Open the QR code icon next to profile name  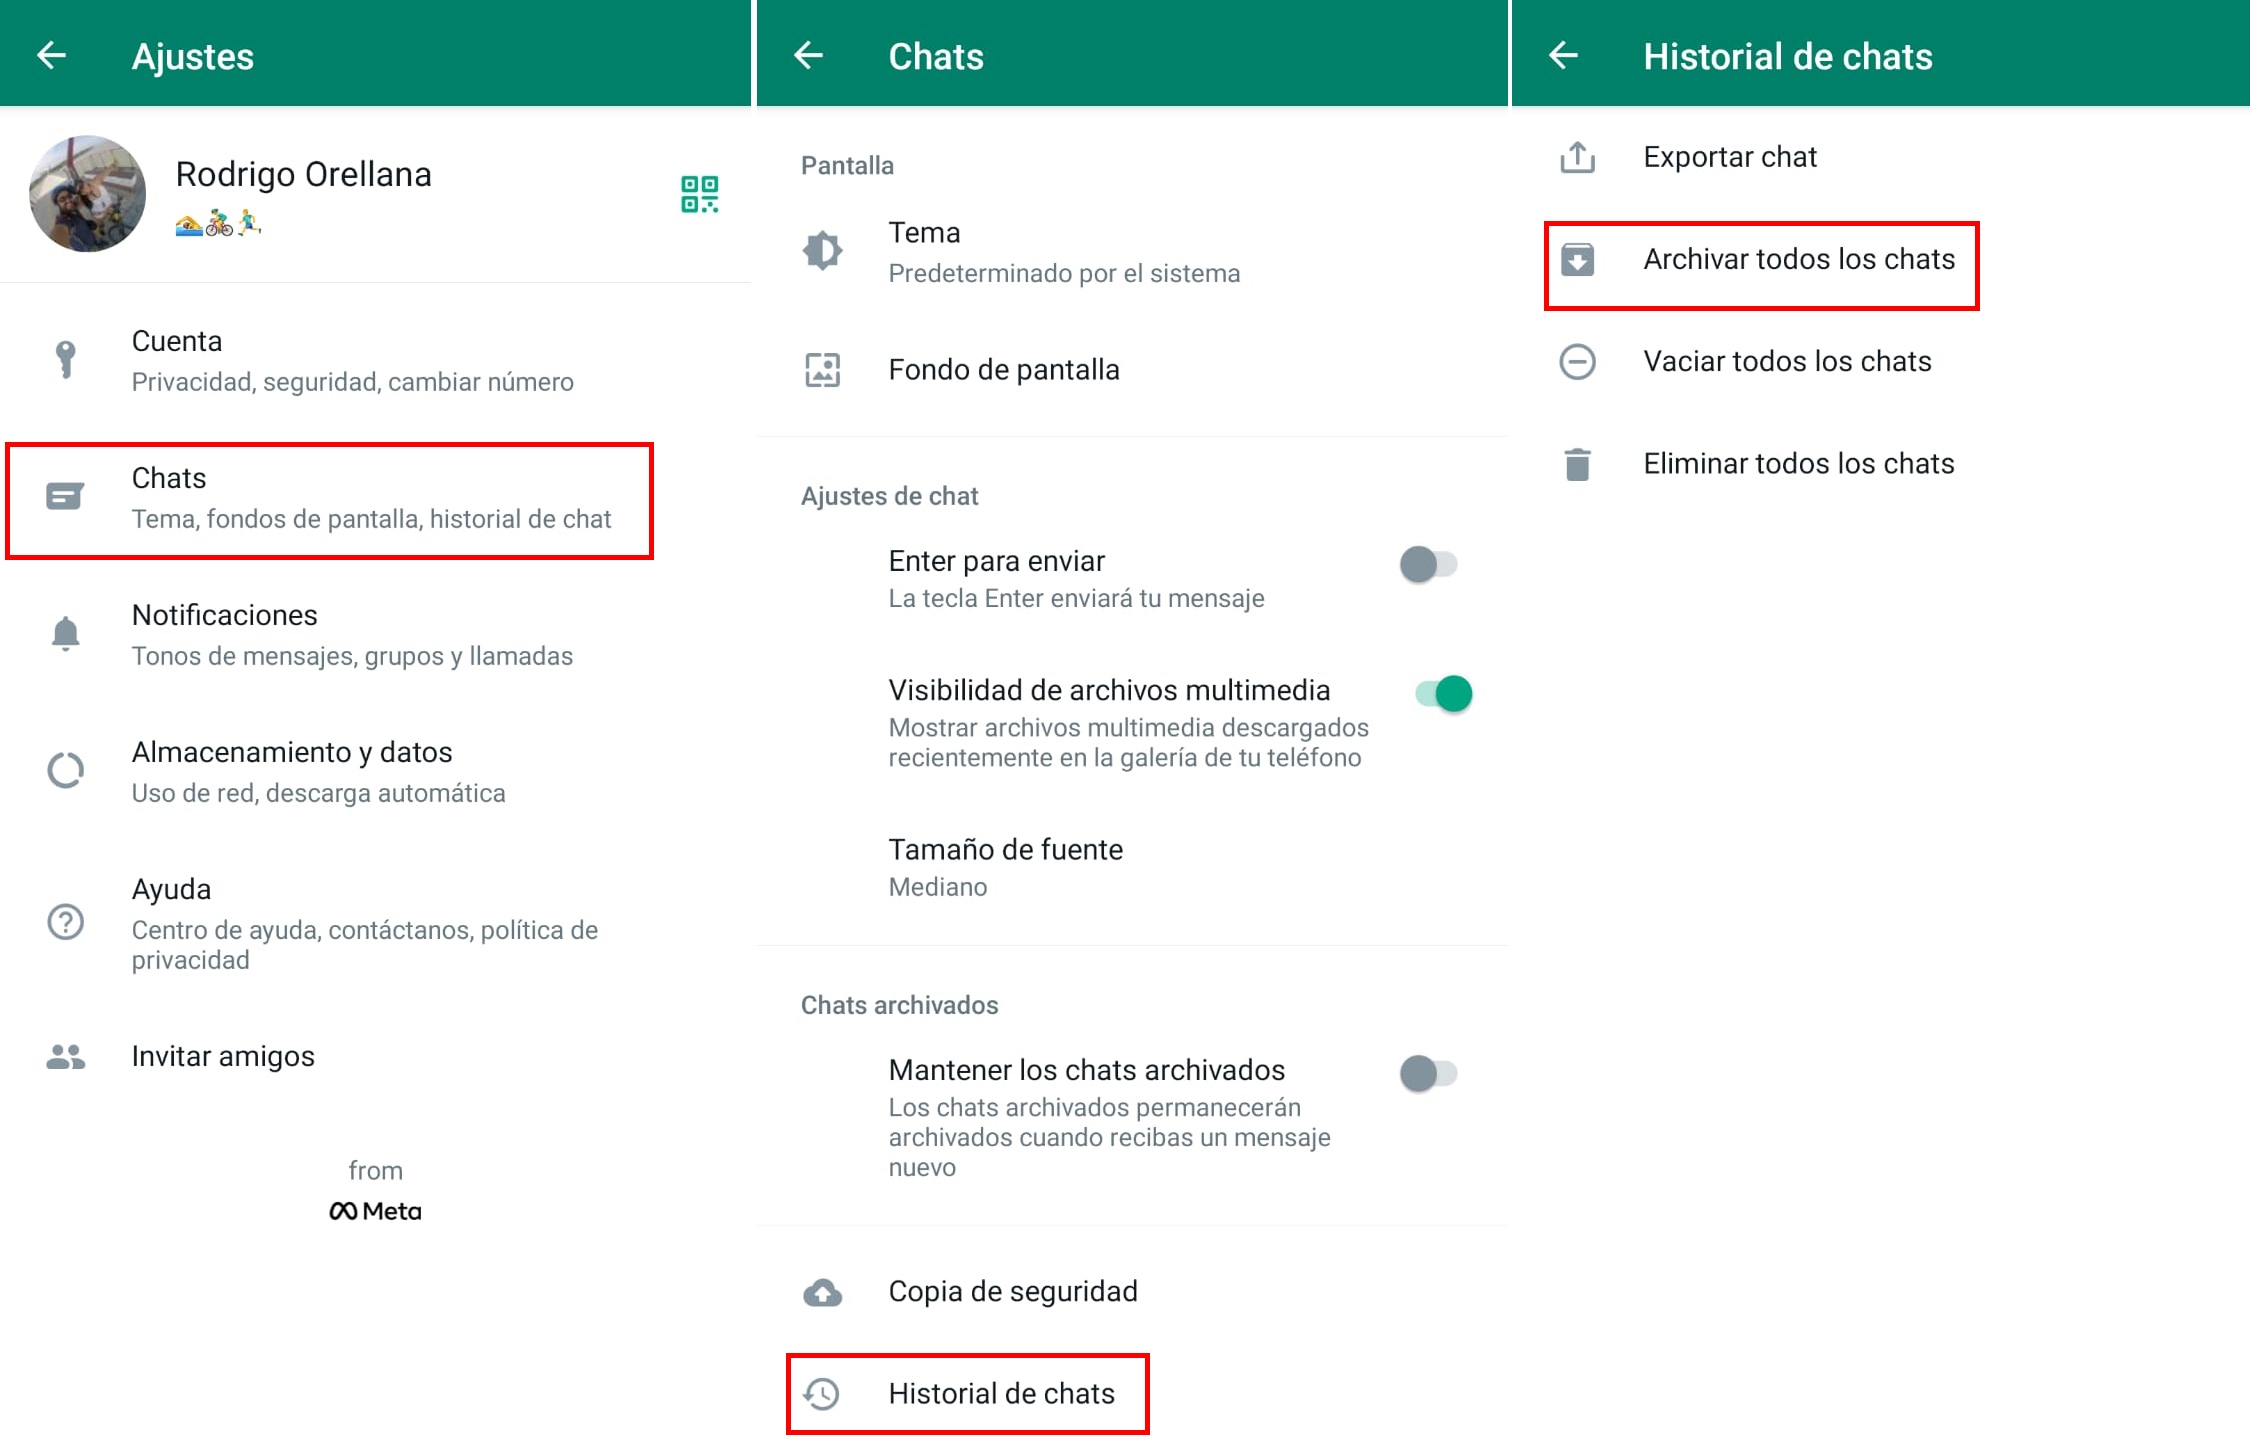tap(699, 194)
